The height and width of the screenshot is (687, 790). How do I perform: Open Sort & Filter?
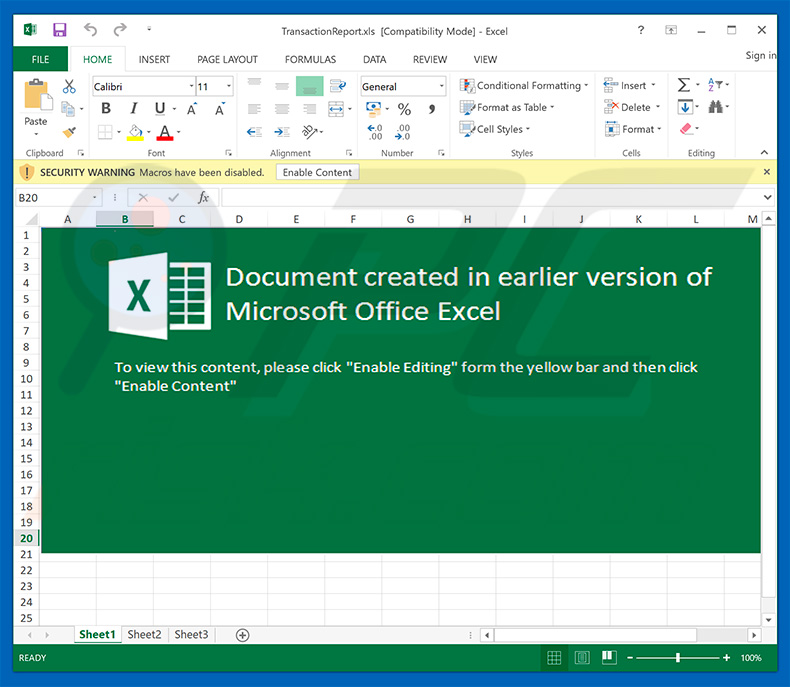[x=715, y=85]
